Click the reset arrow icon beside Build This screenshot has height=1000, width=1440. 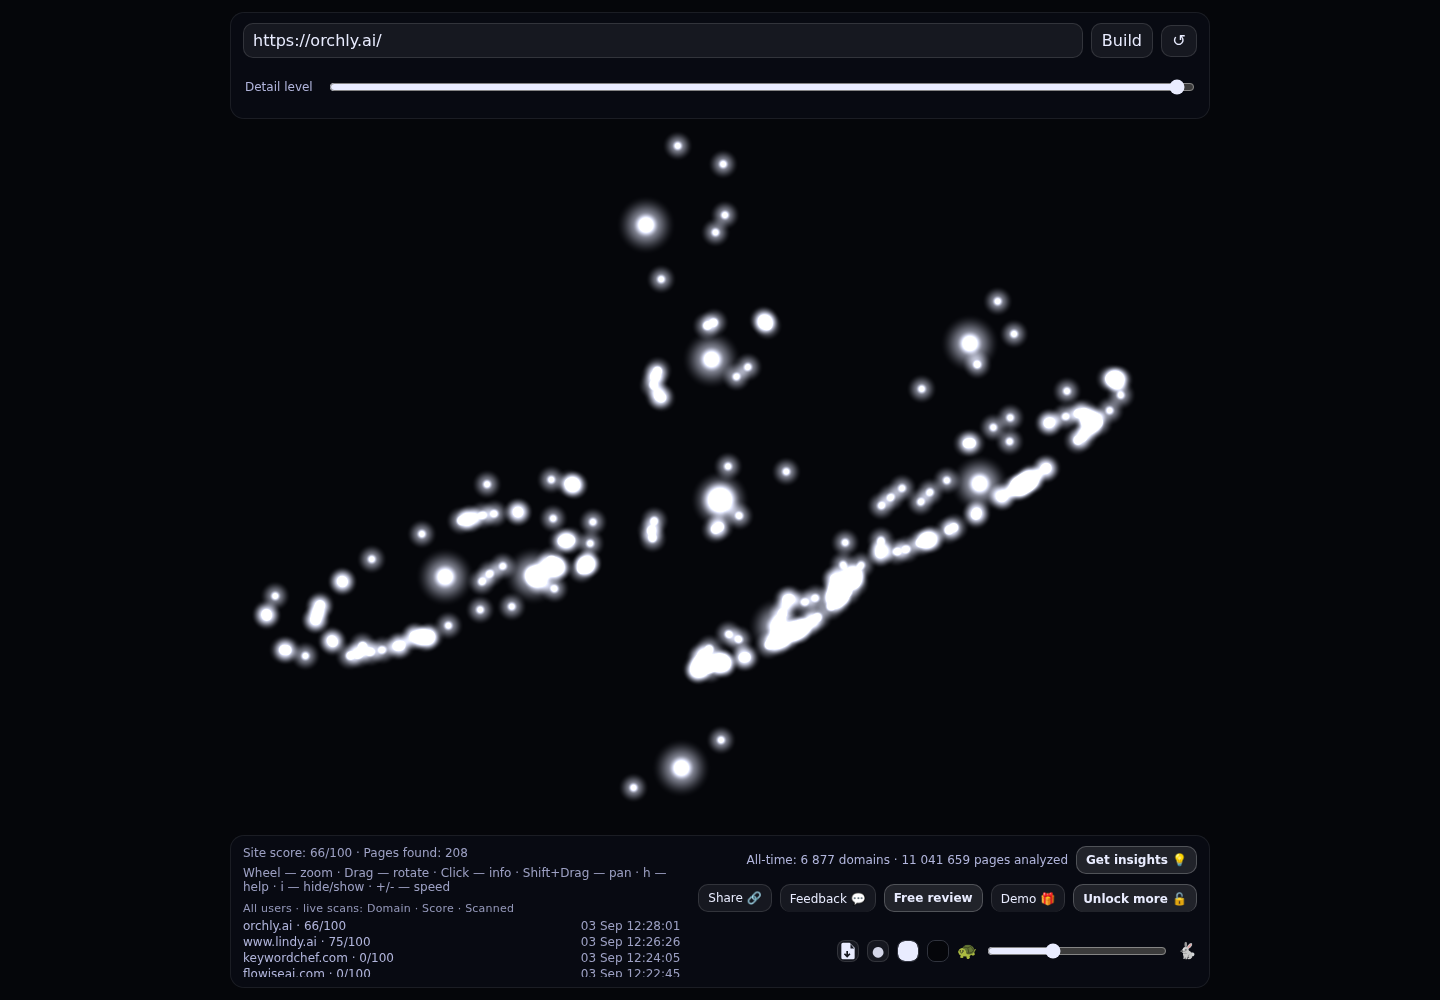(1178, 40)
